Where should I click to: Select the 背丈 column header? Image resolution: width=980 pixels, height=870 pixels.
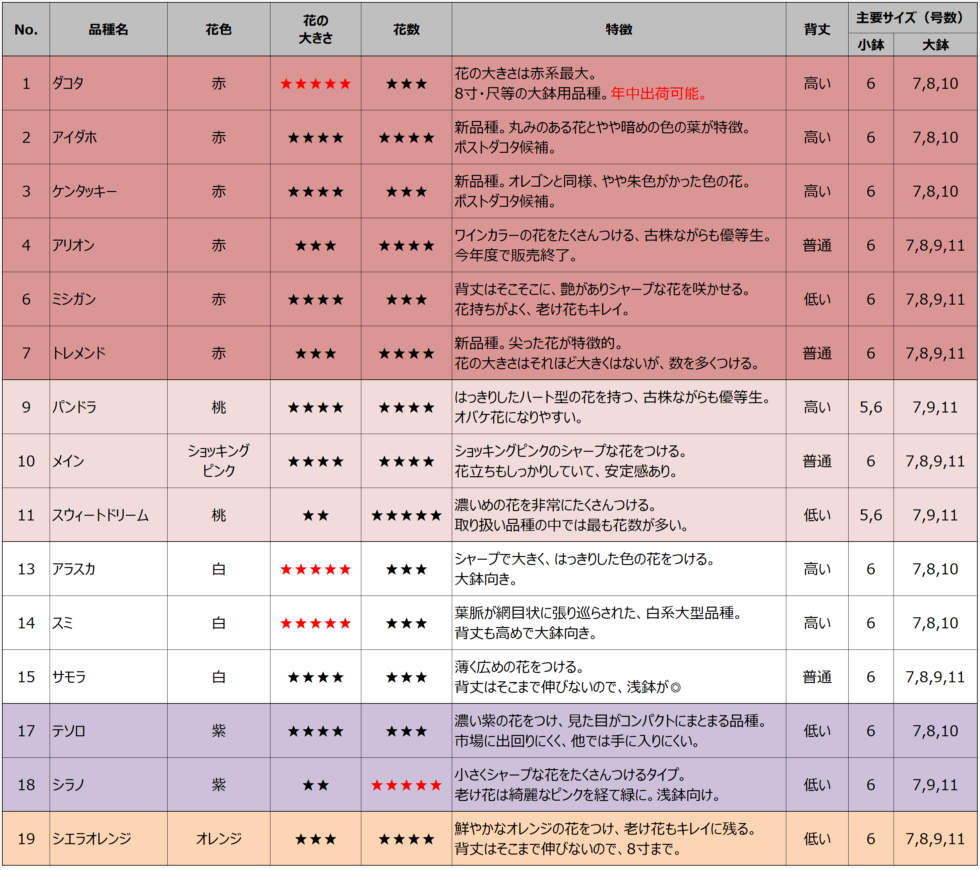pyautogui.click(x=816, y=30)
